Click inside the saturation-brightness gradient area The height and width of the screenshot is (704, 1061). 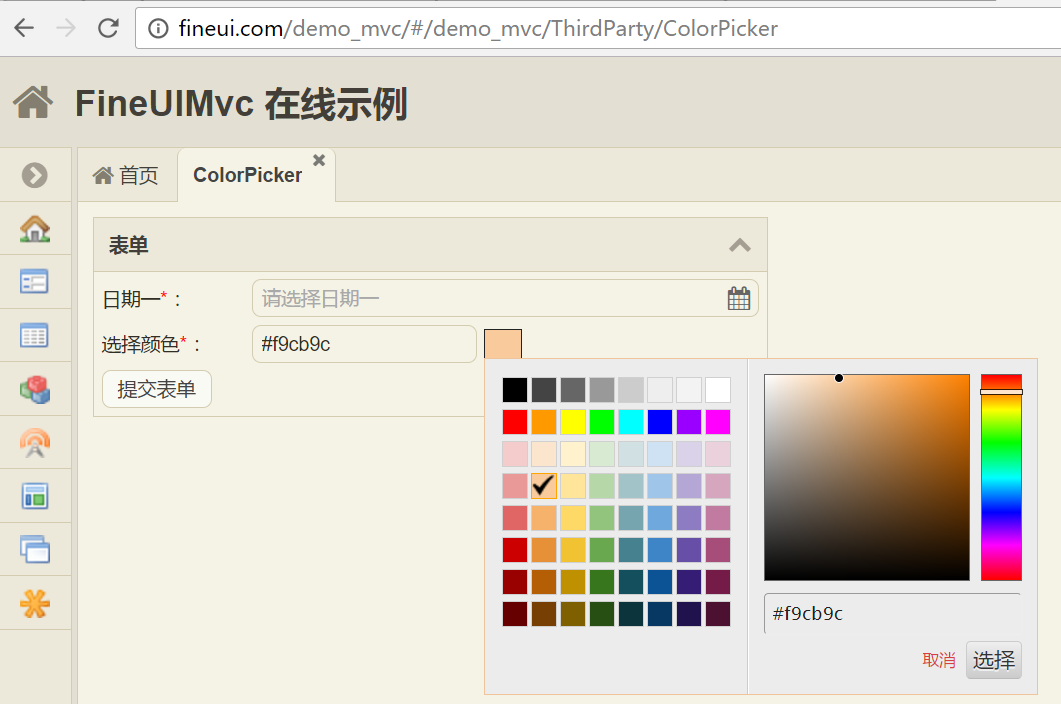[867, 477]
